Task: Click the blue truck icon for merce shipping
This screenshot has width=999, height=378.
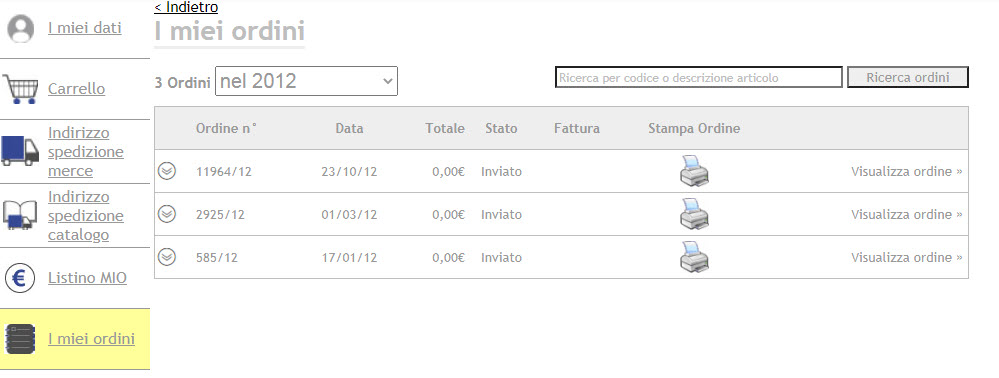Action: point(20,152)
